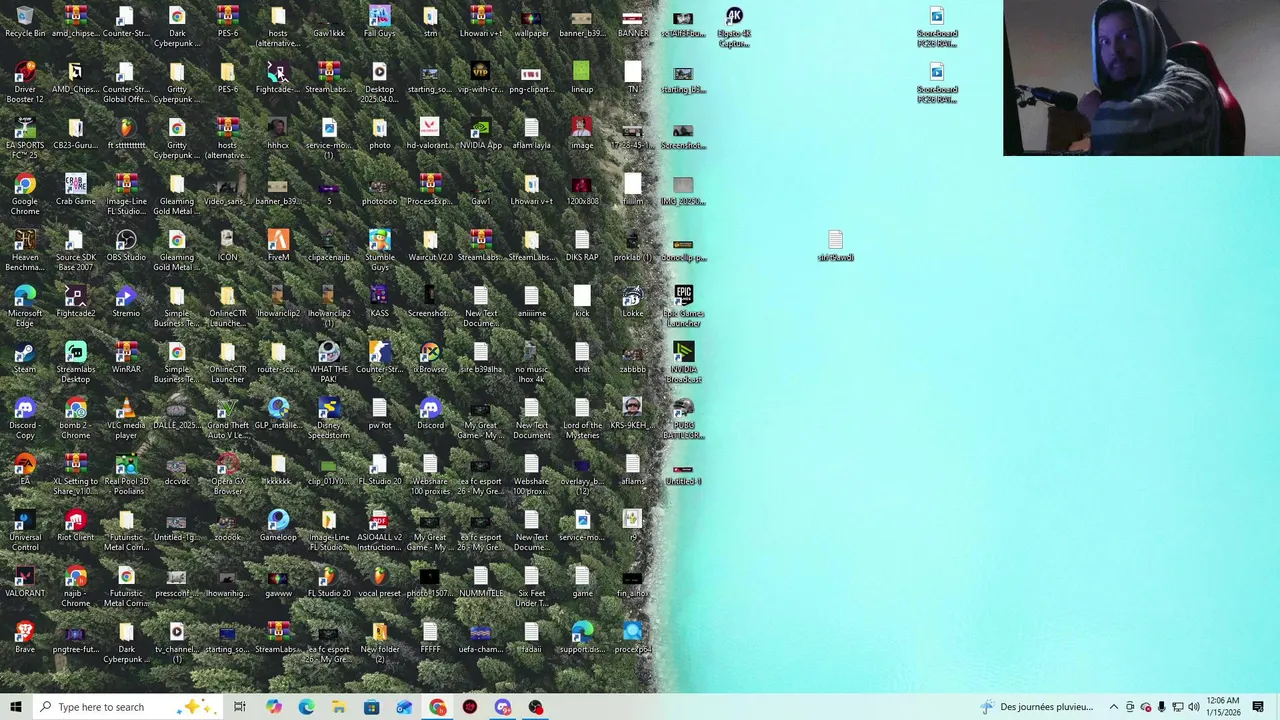
Task: Select the EA SPORTS FC 25 shortcut
Action: [25, 139]
